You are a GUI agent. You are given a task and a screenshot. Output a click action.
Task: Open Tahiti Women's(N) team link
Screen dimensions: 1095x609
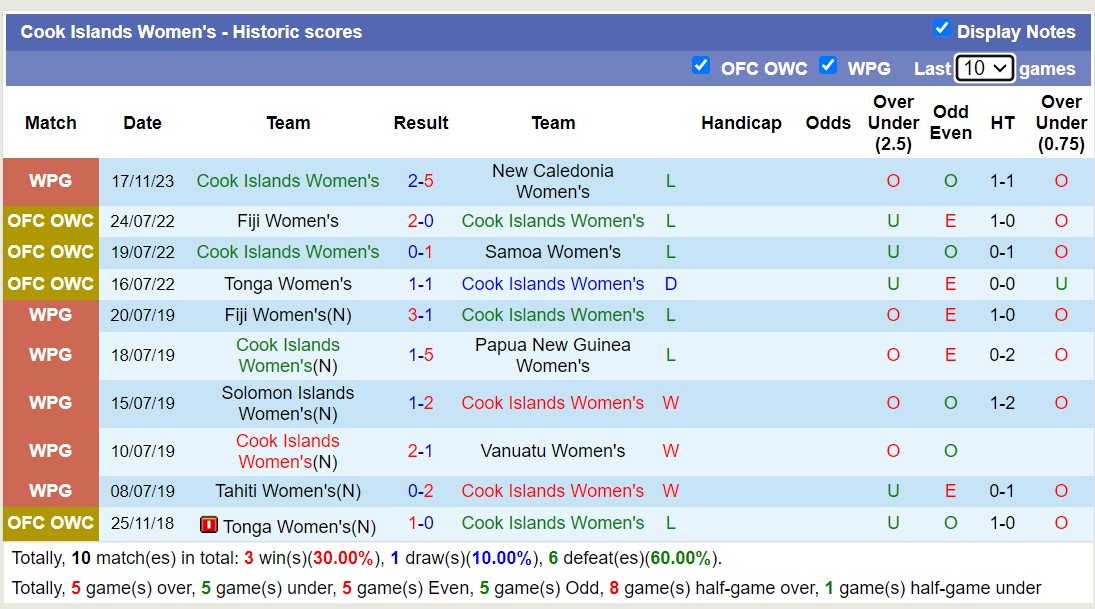[288, 491]
